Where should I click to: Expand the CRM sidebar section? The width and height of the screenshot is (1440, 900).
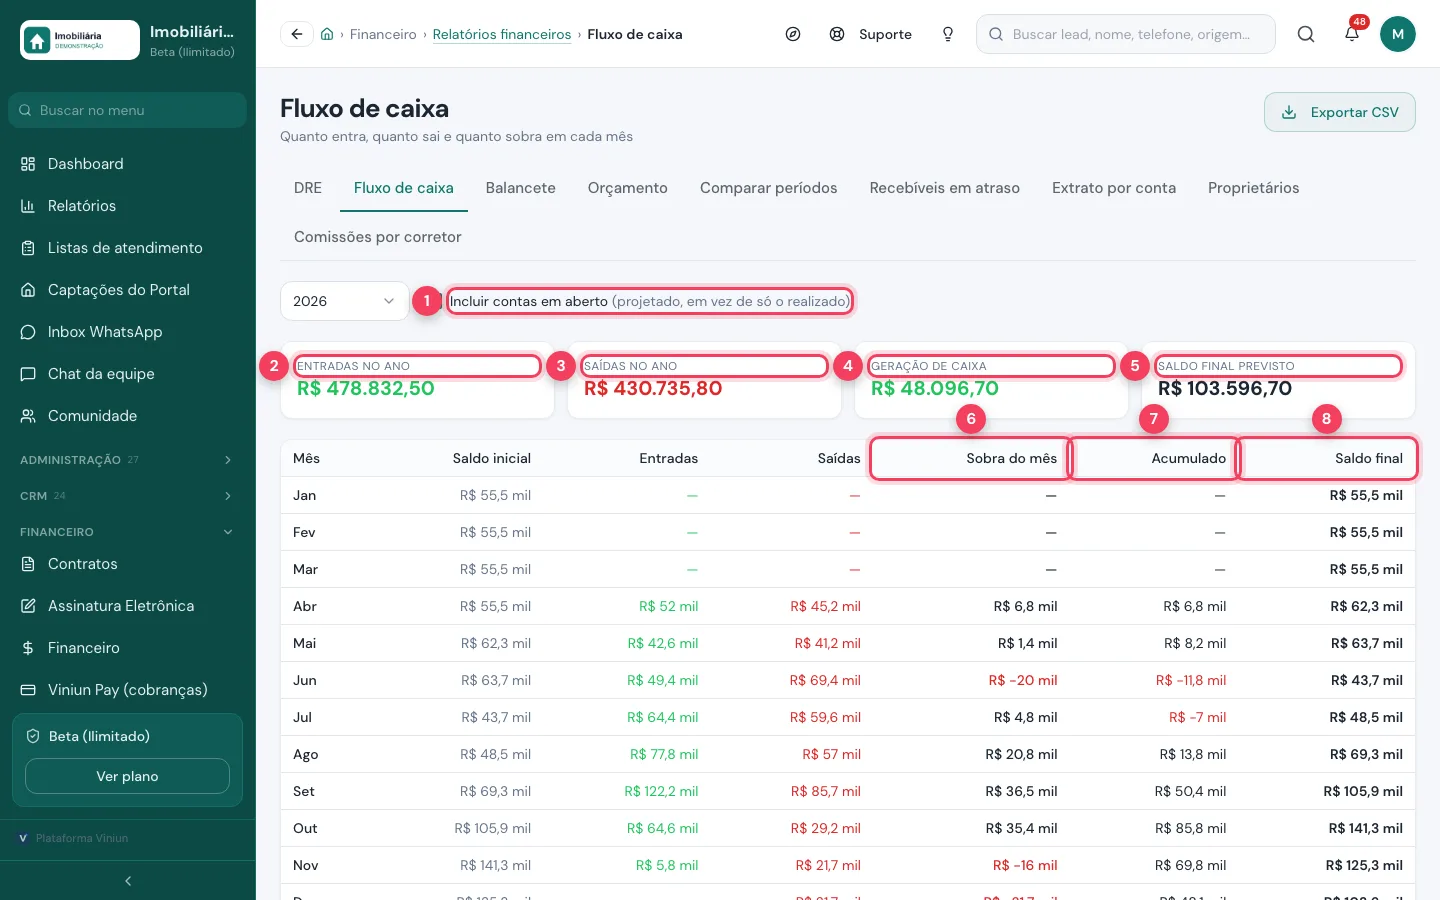click(127, 496)
